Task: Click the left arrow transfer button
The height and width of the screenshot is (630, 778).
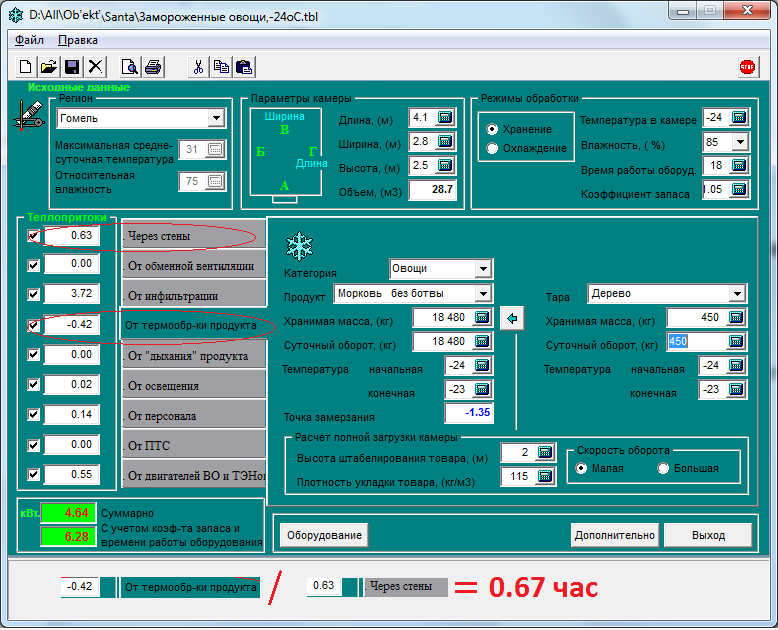Action: (x=512, y=318)
